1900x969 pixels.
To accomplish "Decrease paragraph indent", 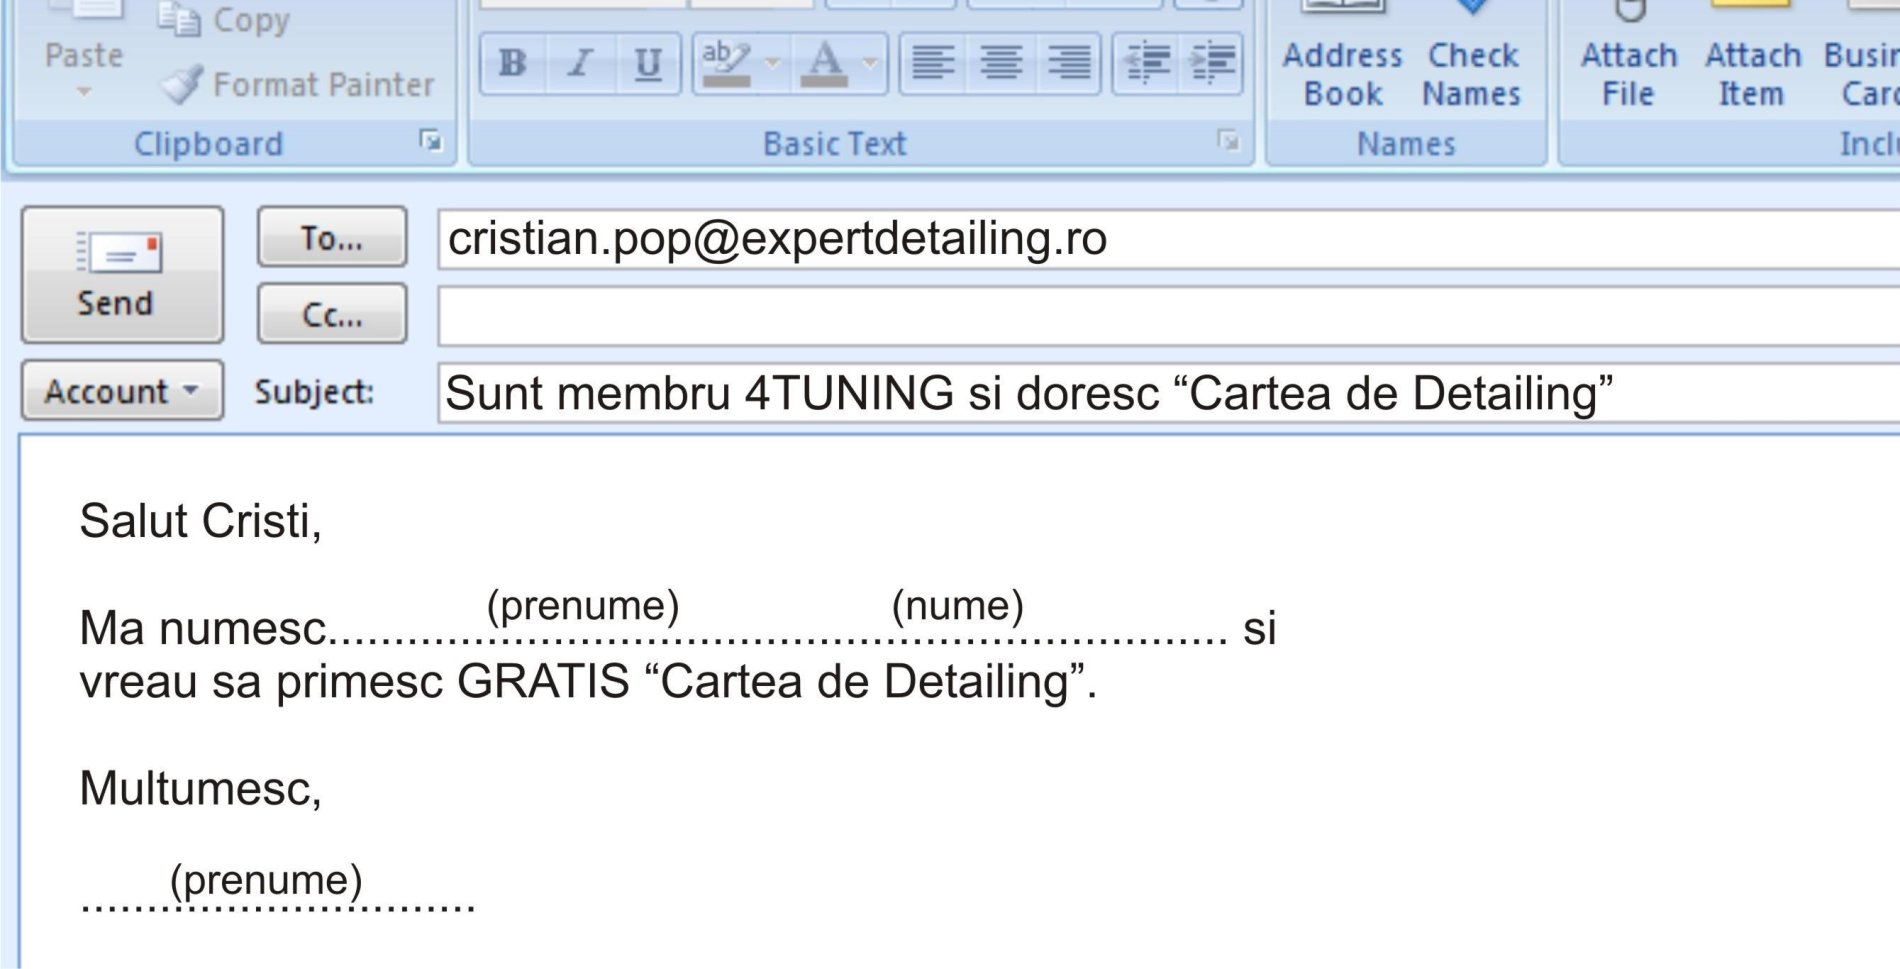I will 1147,63.
